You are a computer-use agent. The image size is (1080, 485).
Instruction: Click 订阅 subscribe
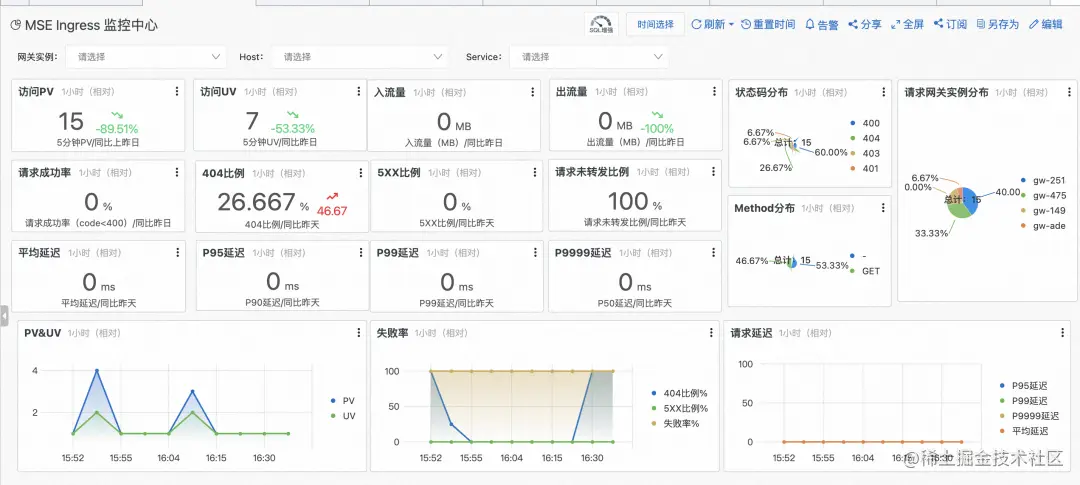coord(951,24)
